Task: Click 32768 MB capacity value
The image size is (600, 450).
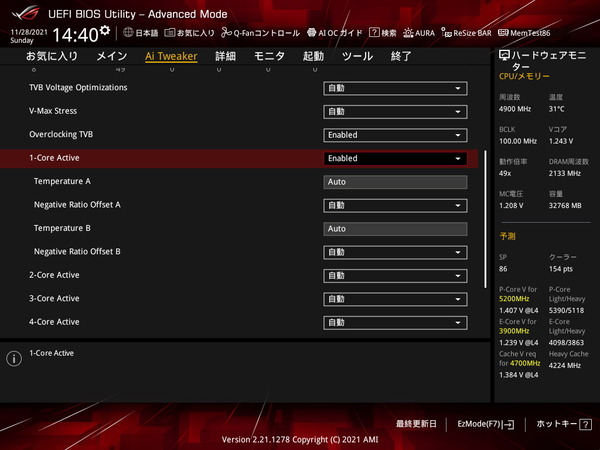Action: point(565,206)
